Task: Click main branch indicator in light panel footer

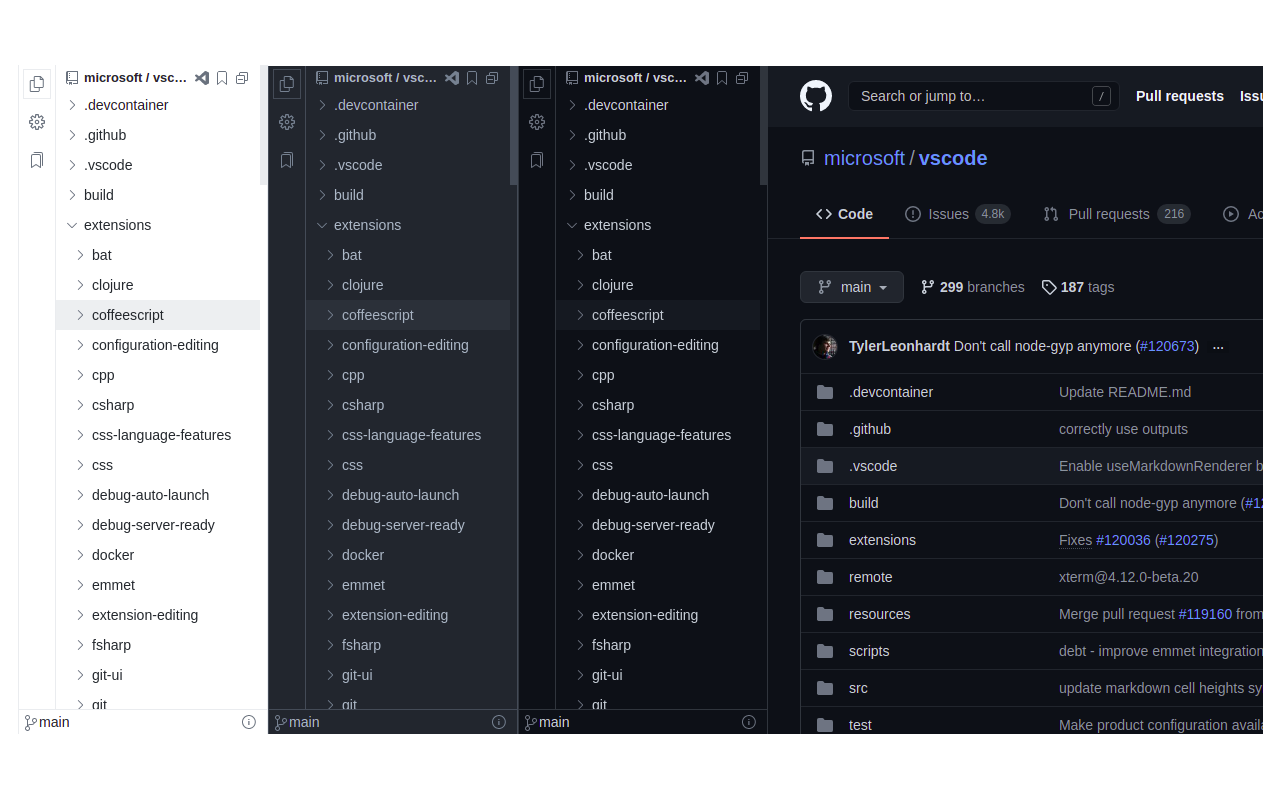Action: click(47, 722)
